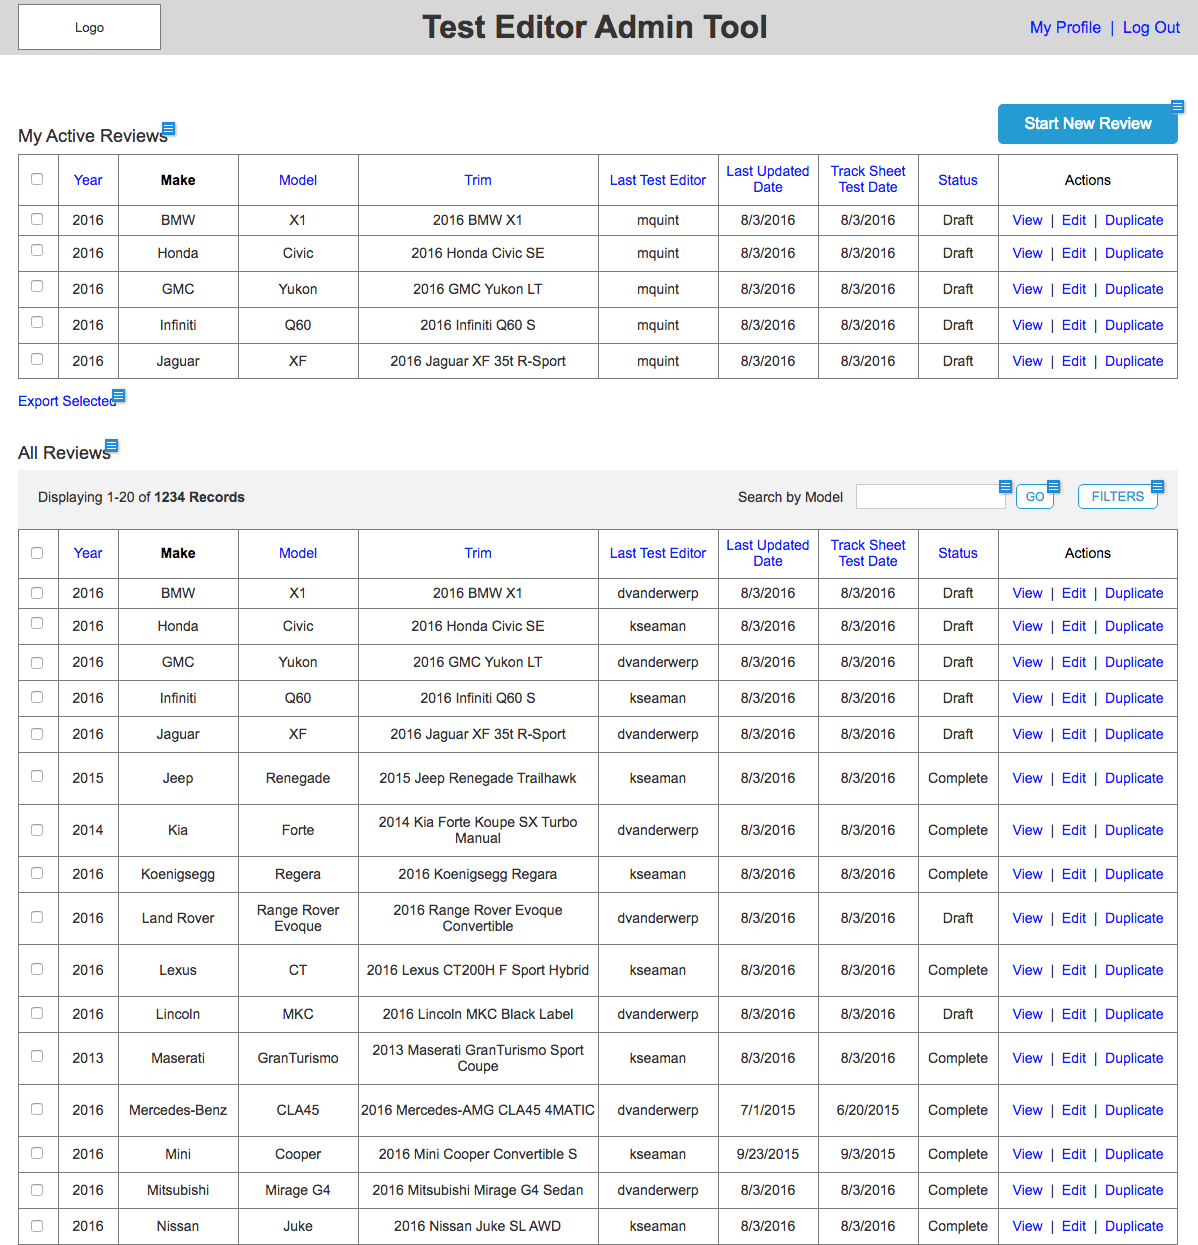Open the note icon on the search field

[1006, 486]
